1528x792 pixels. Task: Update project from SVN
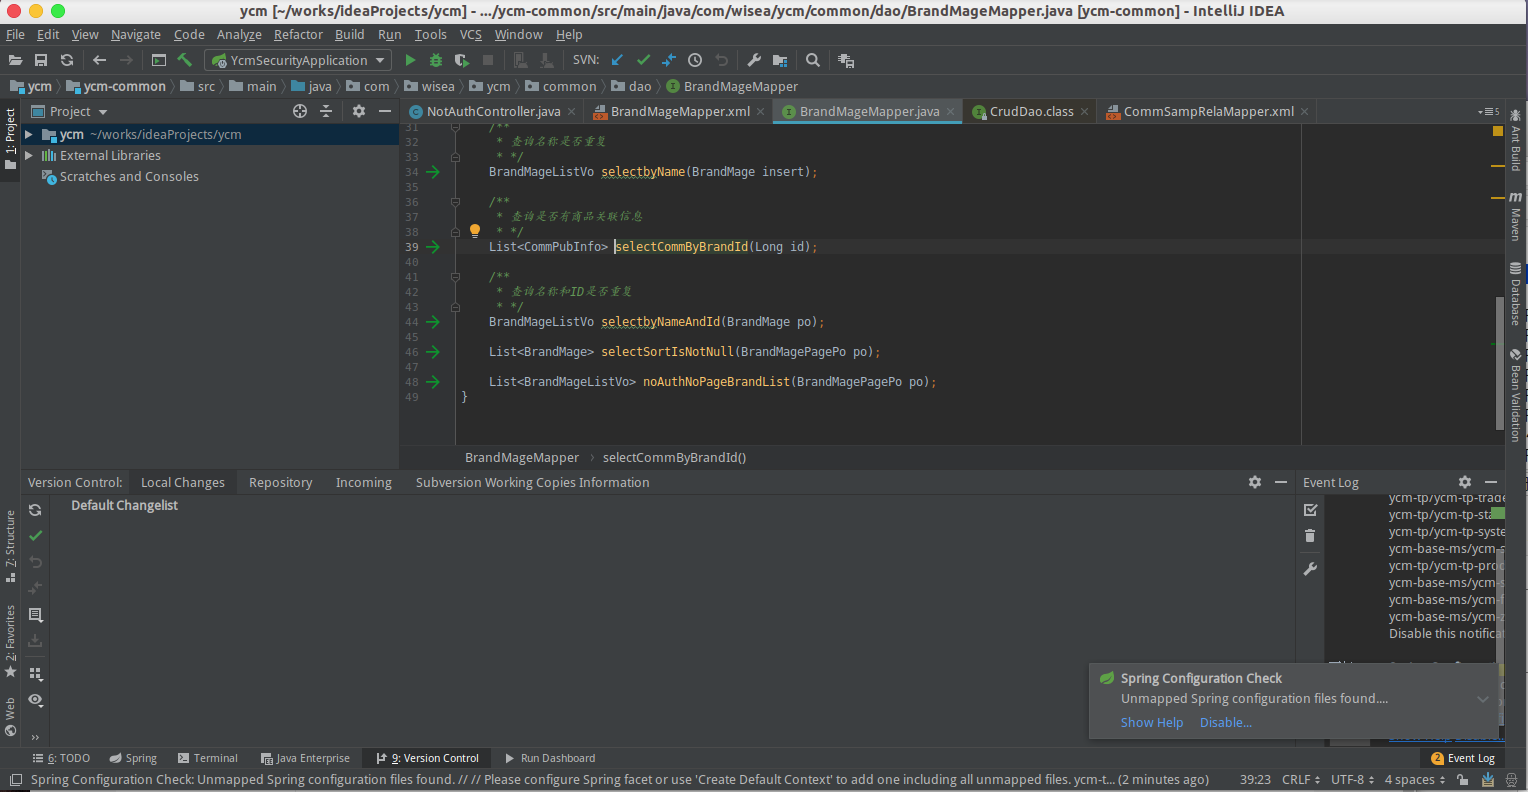tap(617, 60)
